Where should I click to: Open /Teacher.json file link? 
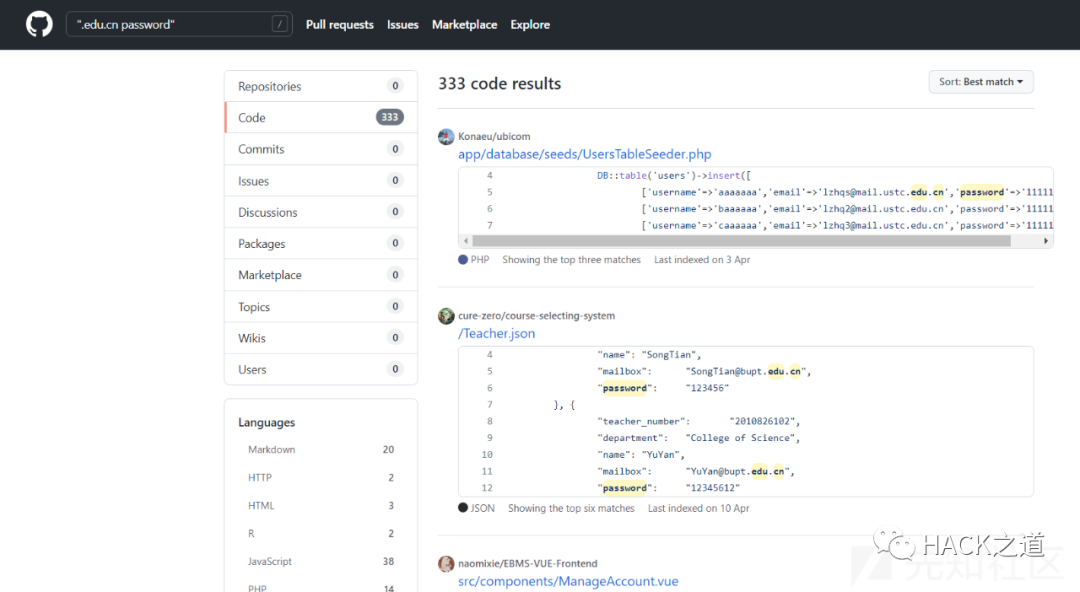(497, 334)
